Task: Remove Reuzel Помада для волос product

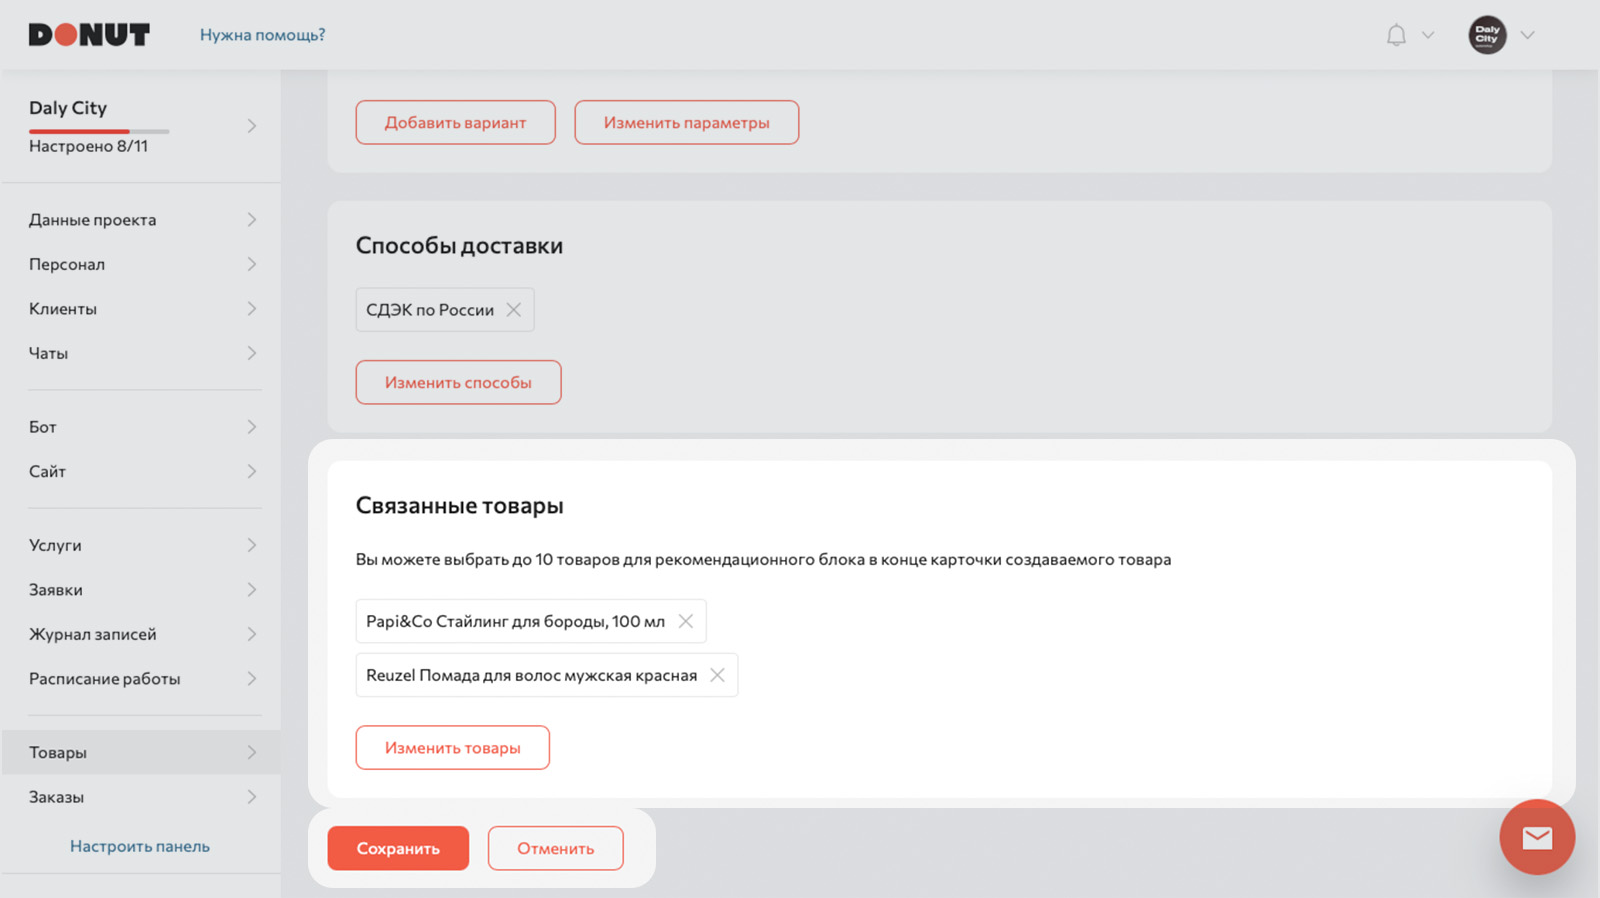Action: [x=717, y=675]
